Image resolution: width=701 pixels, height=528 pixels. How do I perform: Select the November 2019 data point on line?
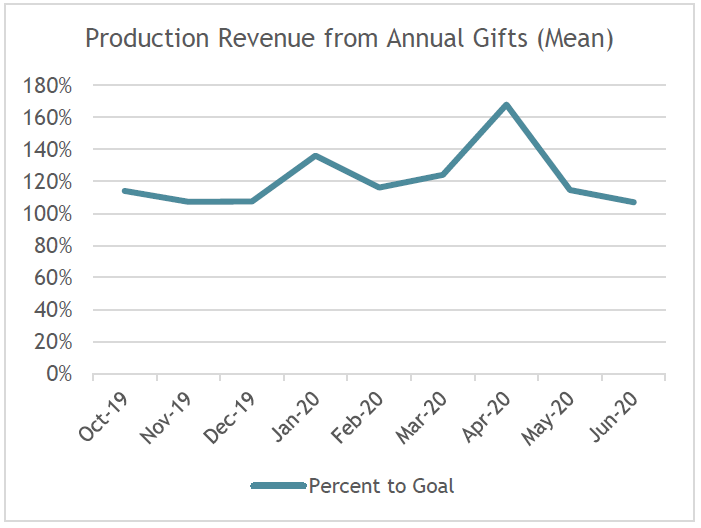188,202
